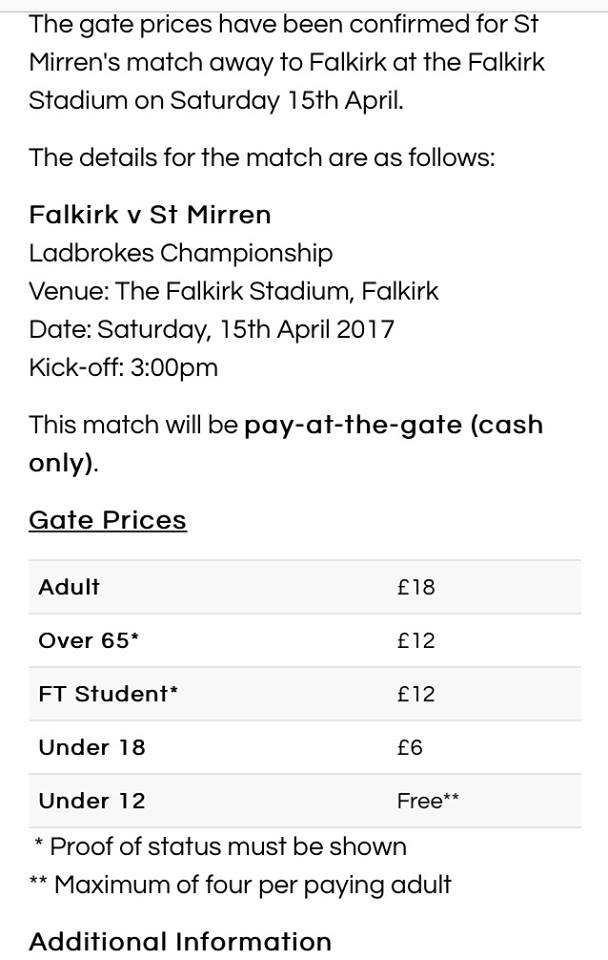Select the Under 18 price row
This screenshot has width=608, height=960.
click(304, 747)
